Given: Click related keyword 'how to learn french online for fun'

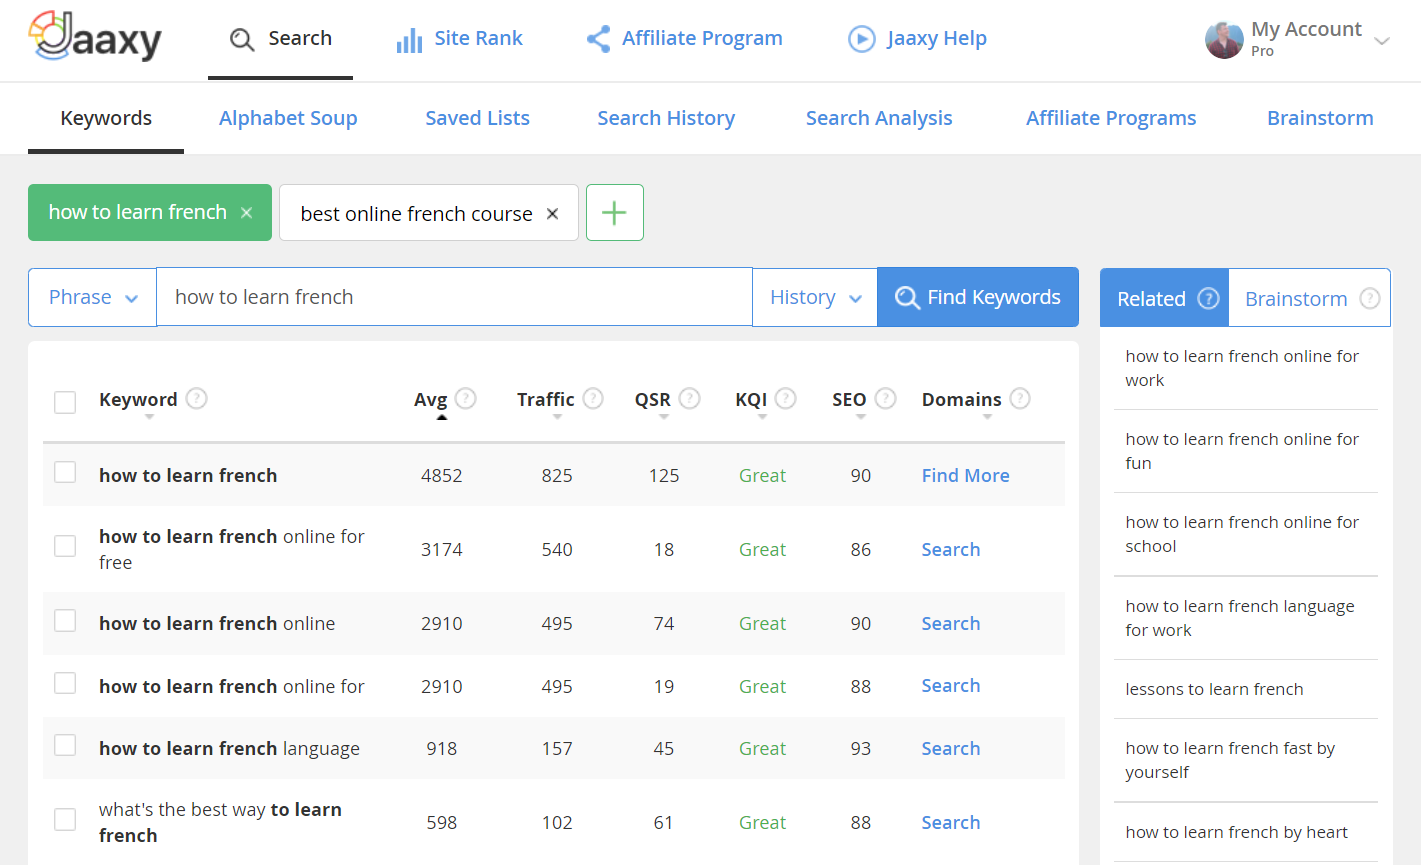Looking at the screenshot, I should [x=1242, y=451].
